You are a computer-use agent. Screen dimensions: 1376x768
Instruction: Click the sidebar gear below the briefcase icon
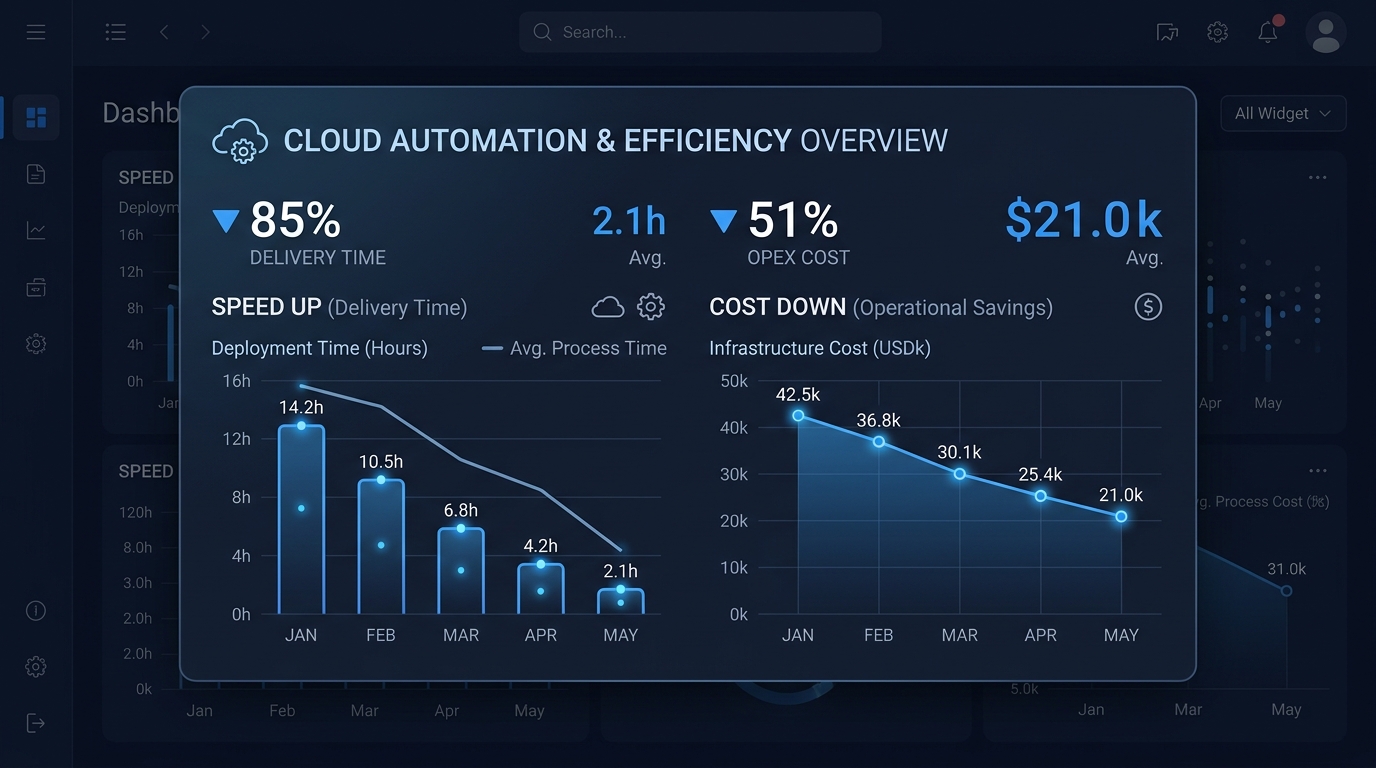(x=36, y=344)
